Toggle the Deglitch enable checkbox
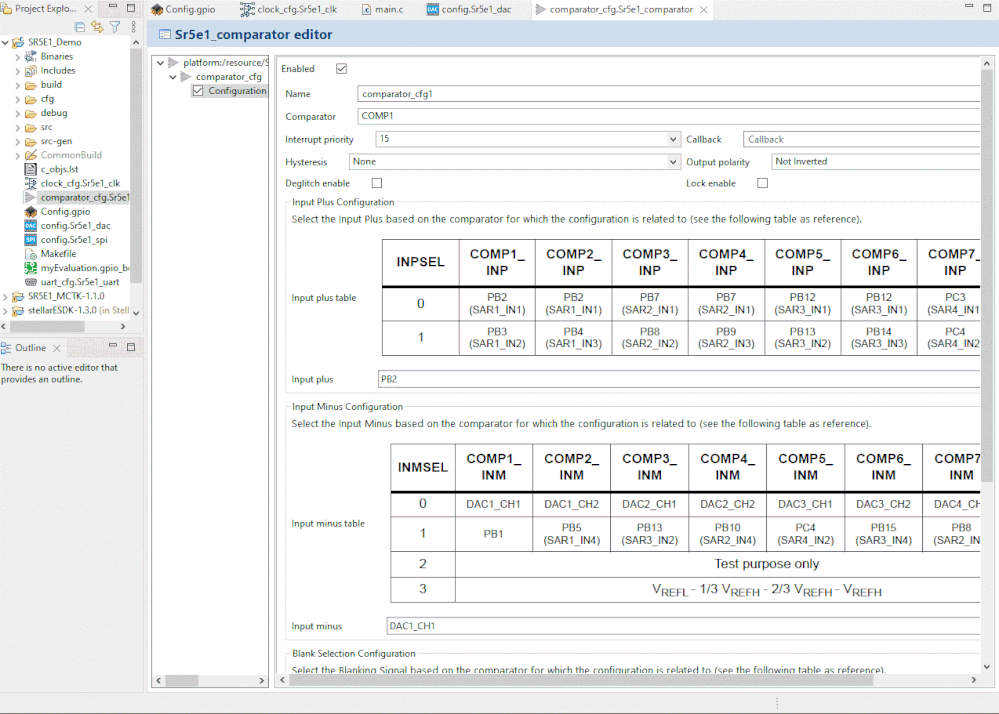The height and width of the screenshot is (714, 999). coord(377,183)
